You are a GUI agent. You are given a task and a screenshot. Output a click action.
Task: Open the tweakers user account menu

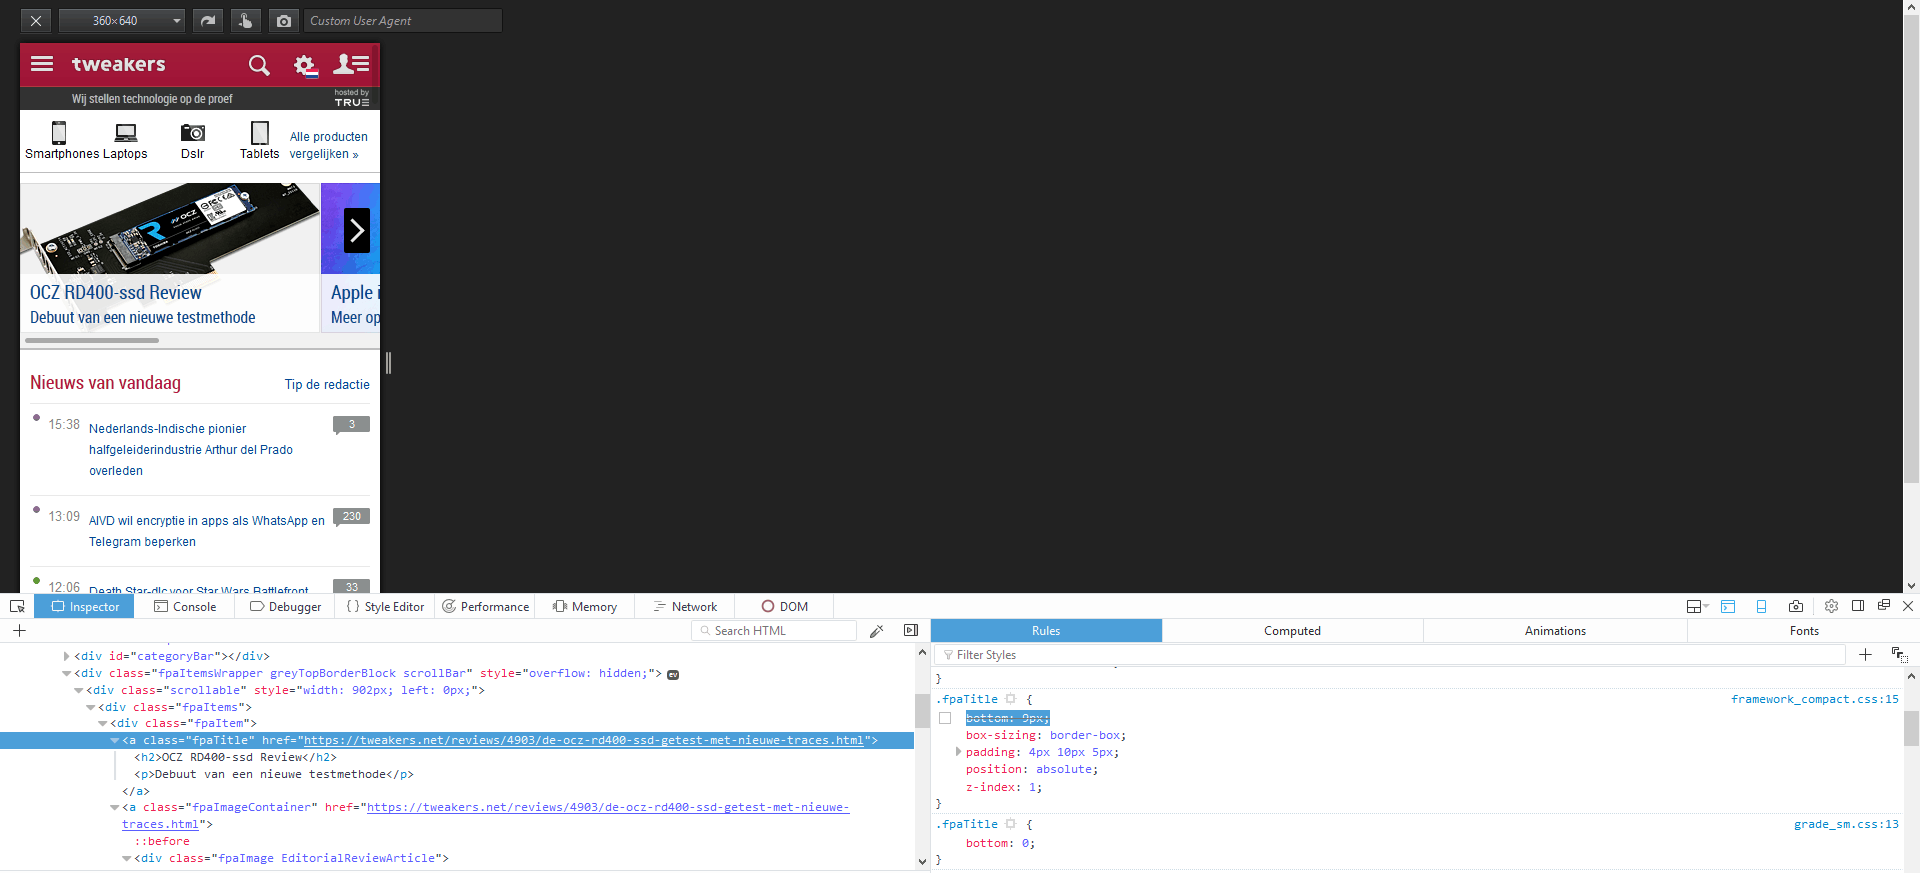click(351, 65)
